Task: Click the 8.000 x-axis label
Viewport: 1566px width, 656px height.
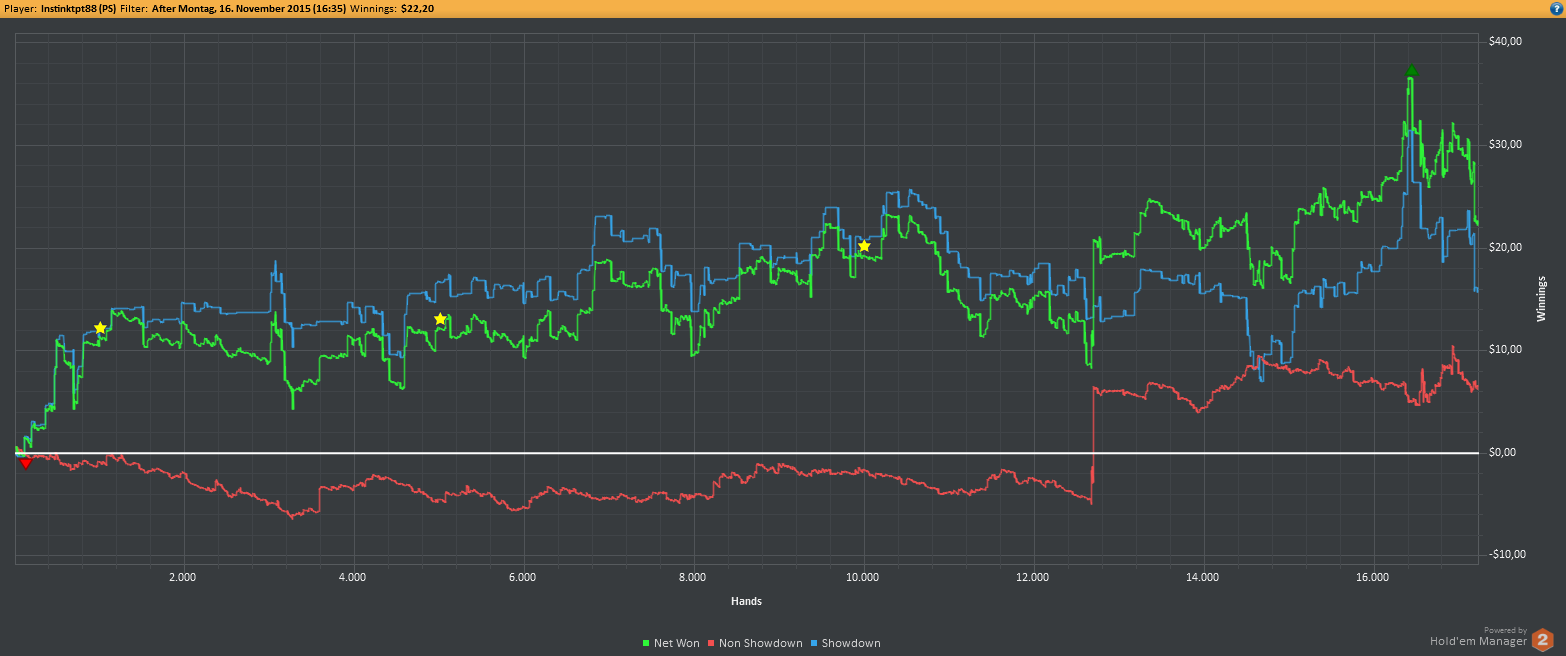Action: (692, 578)
